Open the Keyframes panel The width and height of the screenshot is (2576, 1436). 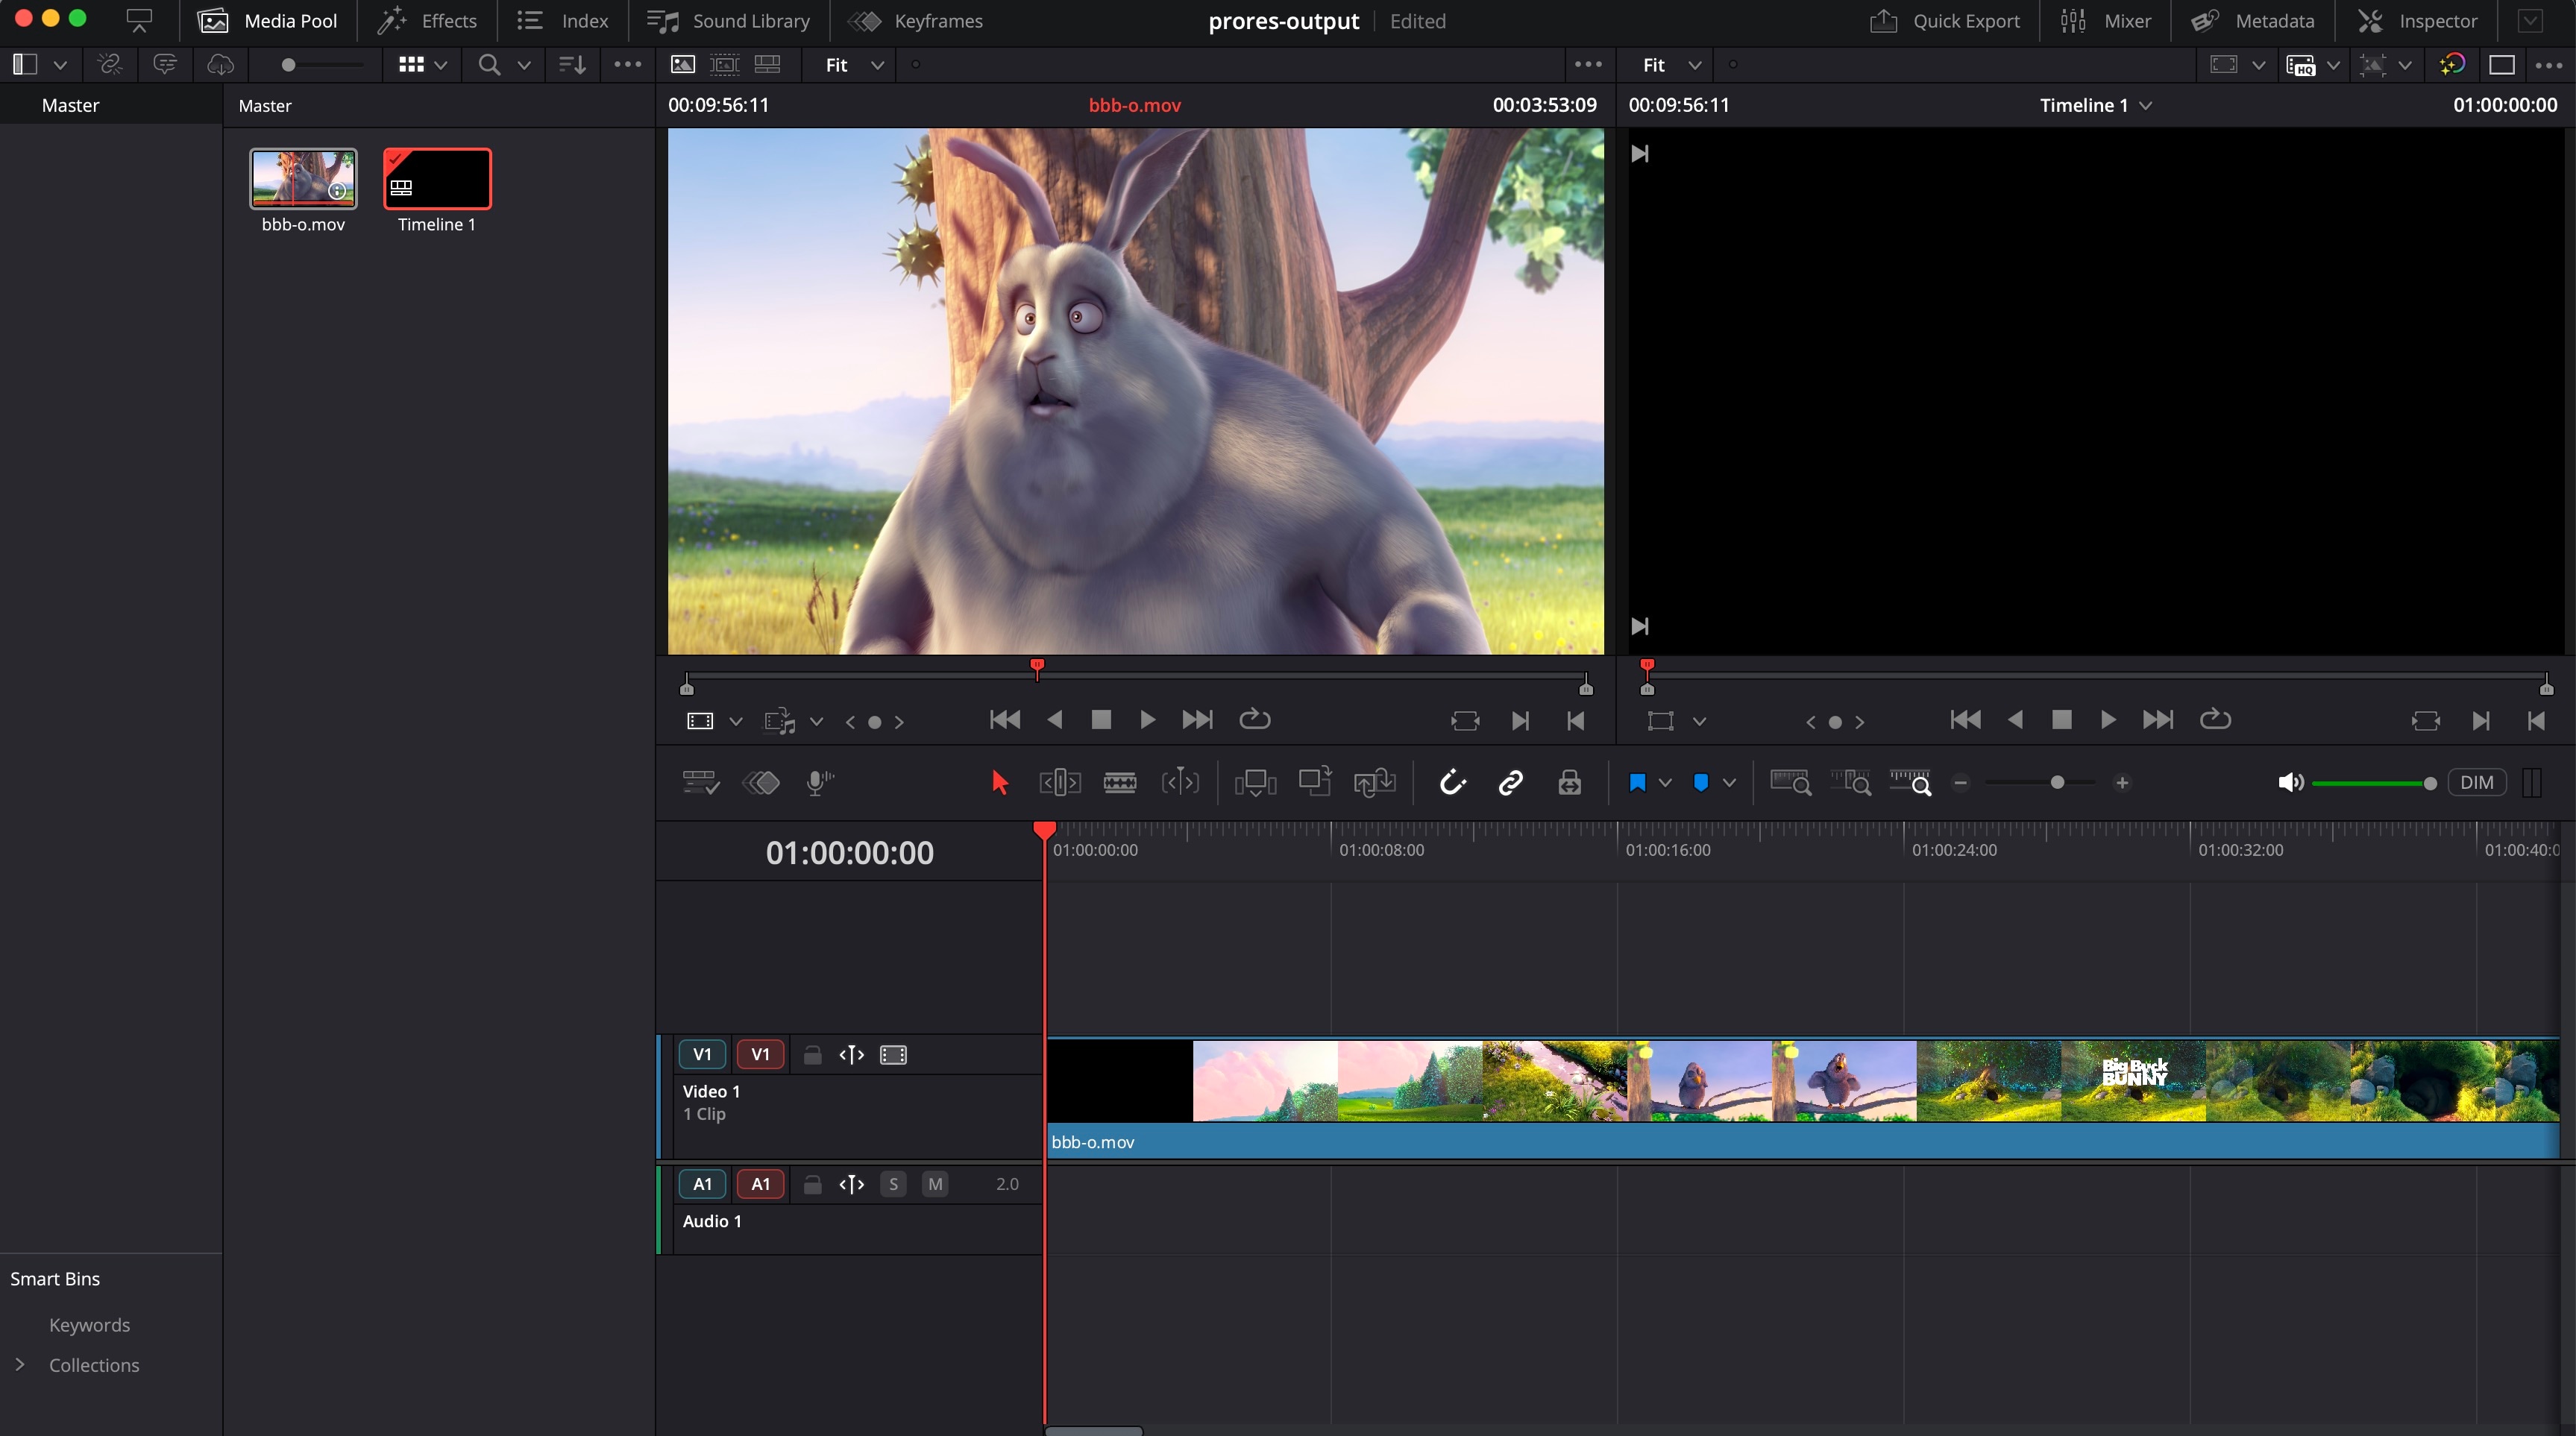[x=915, y=21]
